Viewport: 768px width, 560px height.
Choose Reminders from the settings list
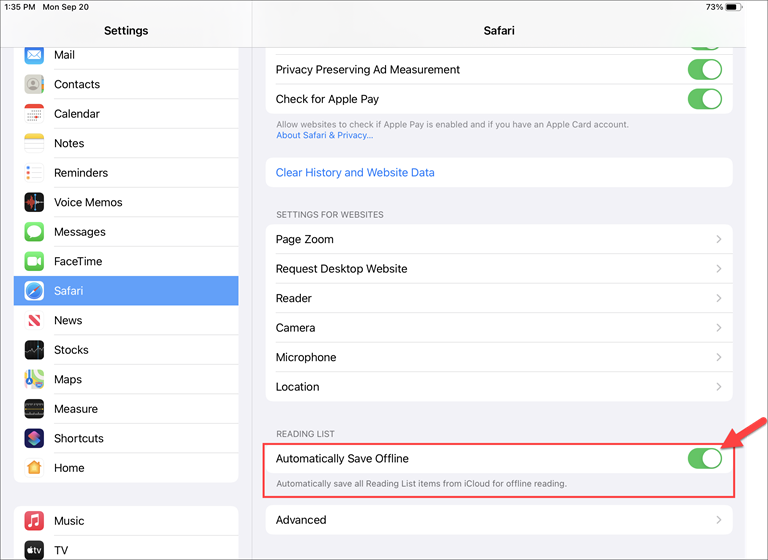pyautogui.click(x=81, y=173)
